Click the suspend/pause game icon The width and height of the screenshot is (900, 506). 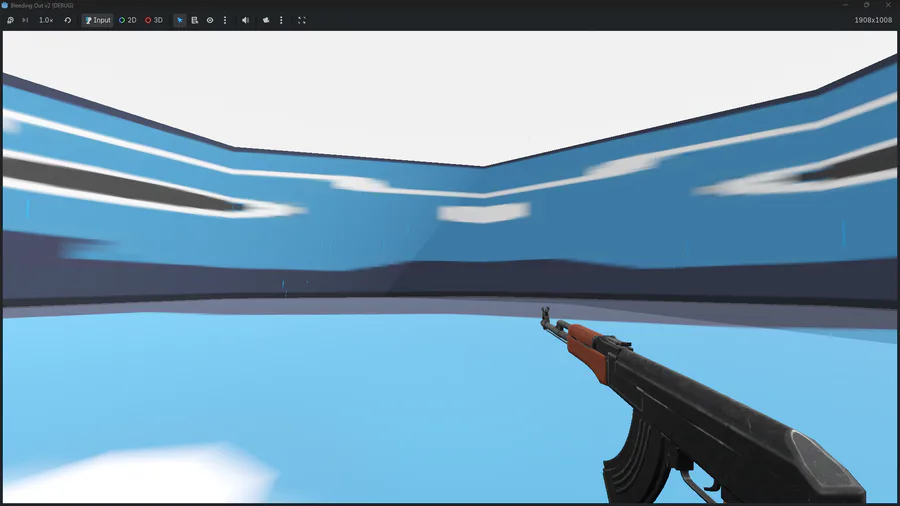[x=10, y=20]
